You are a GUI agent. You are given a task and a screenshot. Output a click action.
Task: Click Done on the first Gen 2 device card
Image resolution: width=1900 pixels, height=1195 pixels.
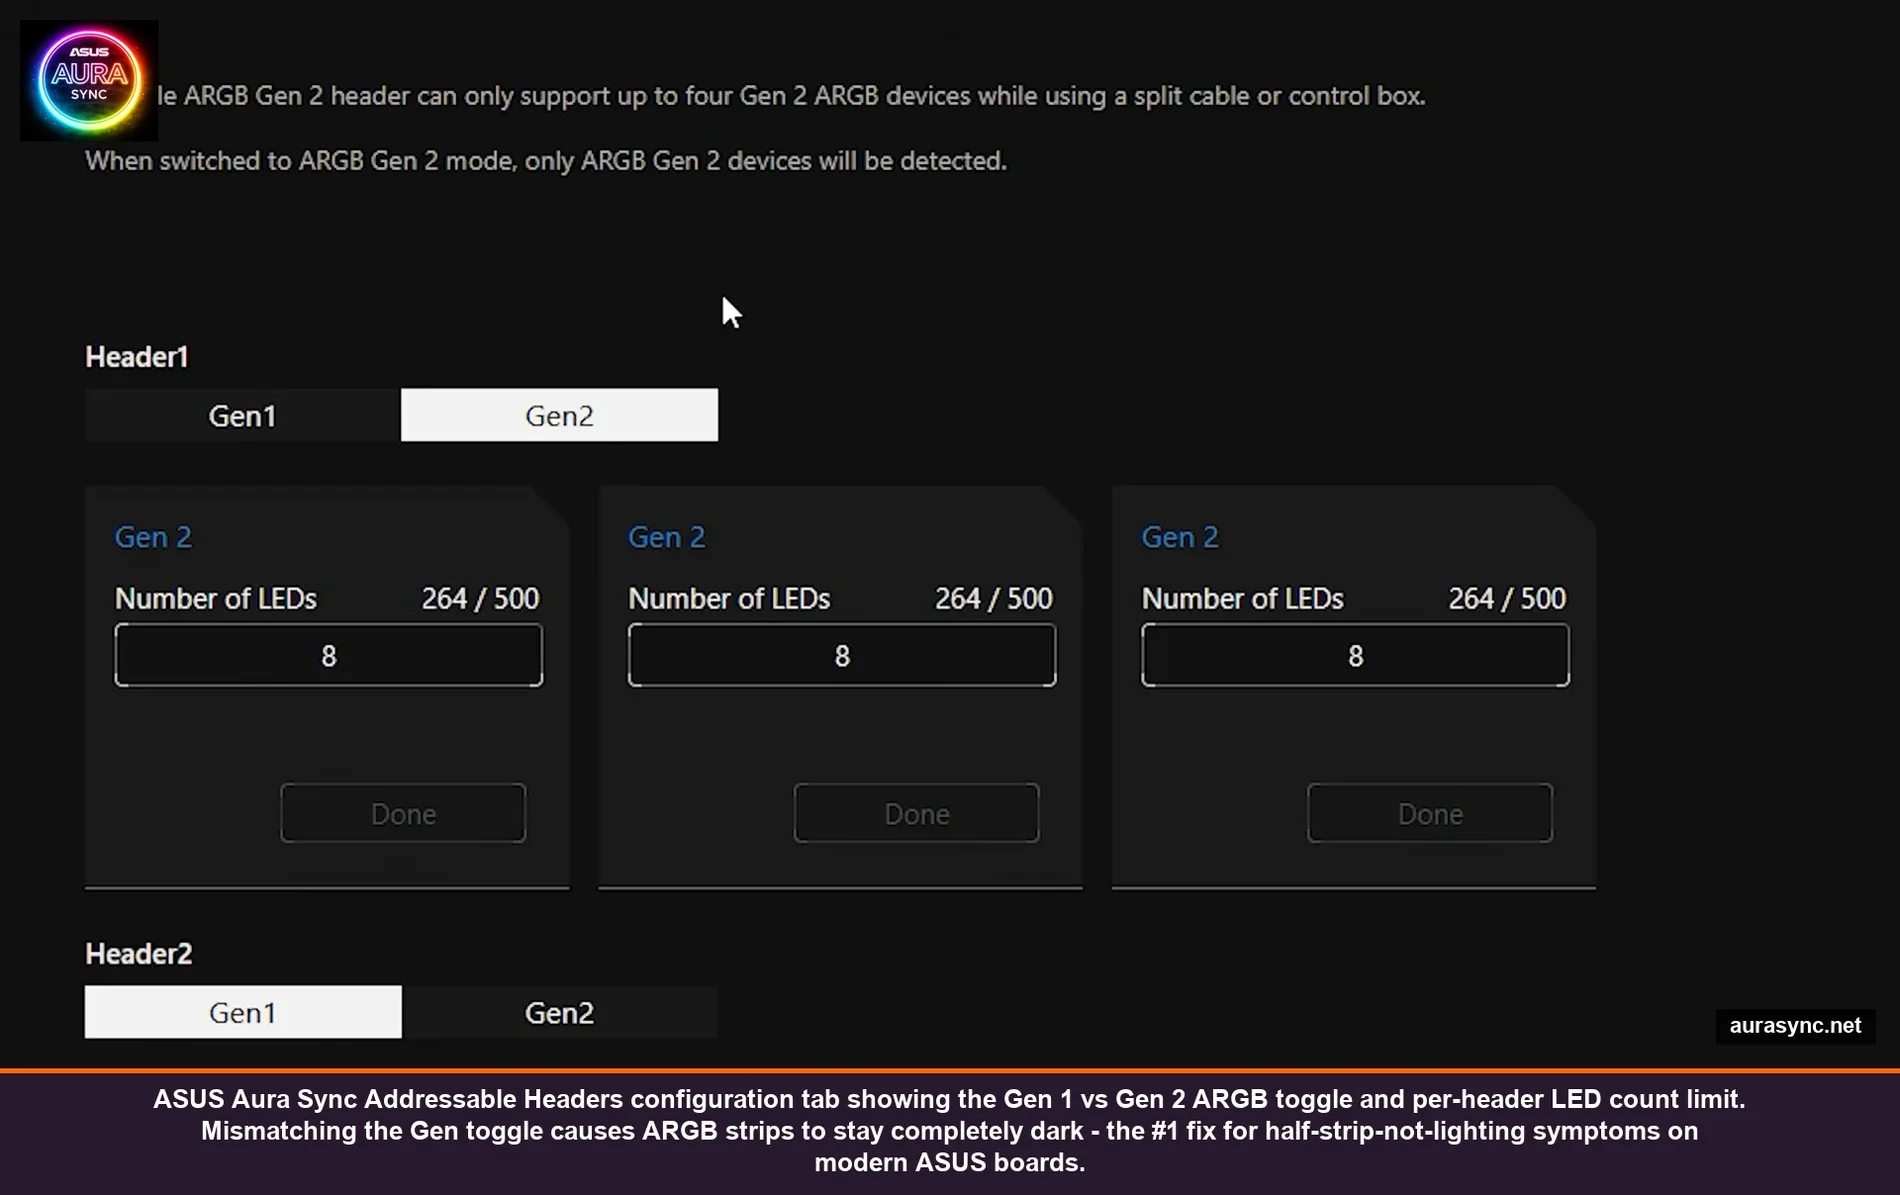pyautogui.click(x=402, y=812)
